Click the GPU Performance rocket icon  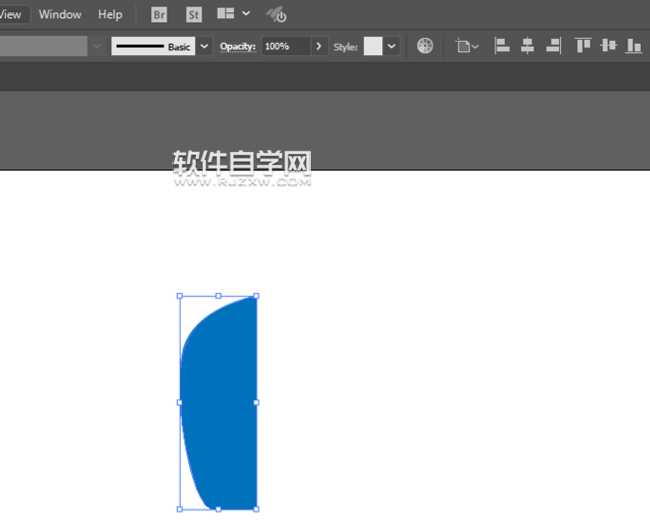click(x=276, y=15)
